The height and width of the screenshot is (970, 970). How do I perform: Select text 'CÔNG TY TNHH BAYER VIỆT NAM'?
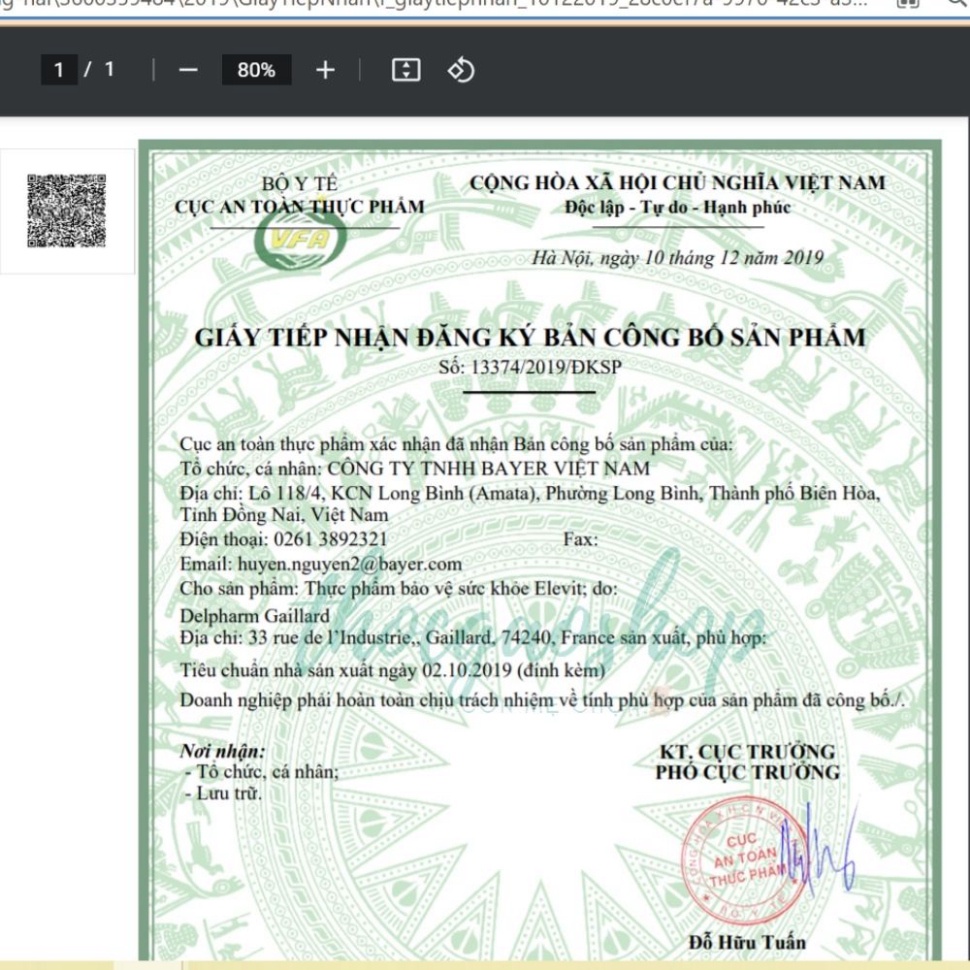pos(489,468)
